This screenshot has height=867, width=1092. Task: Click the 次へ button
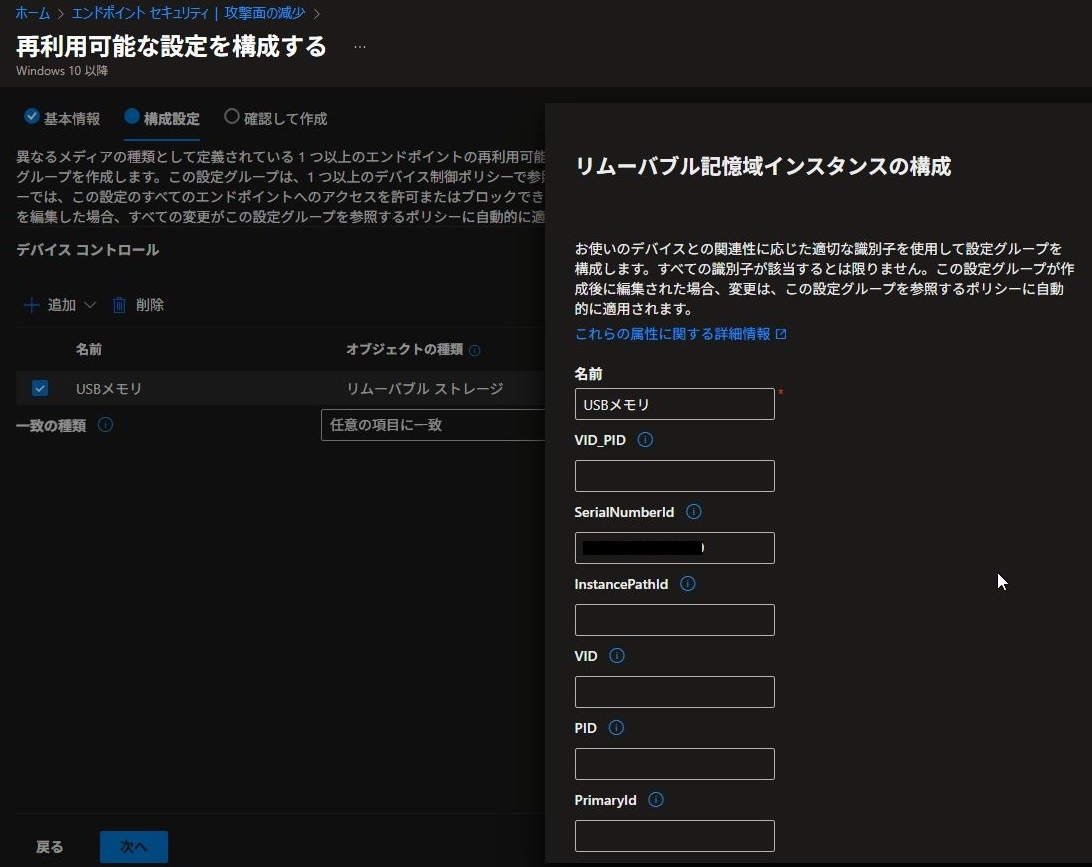point(134,847)
